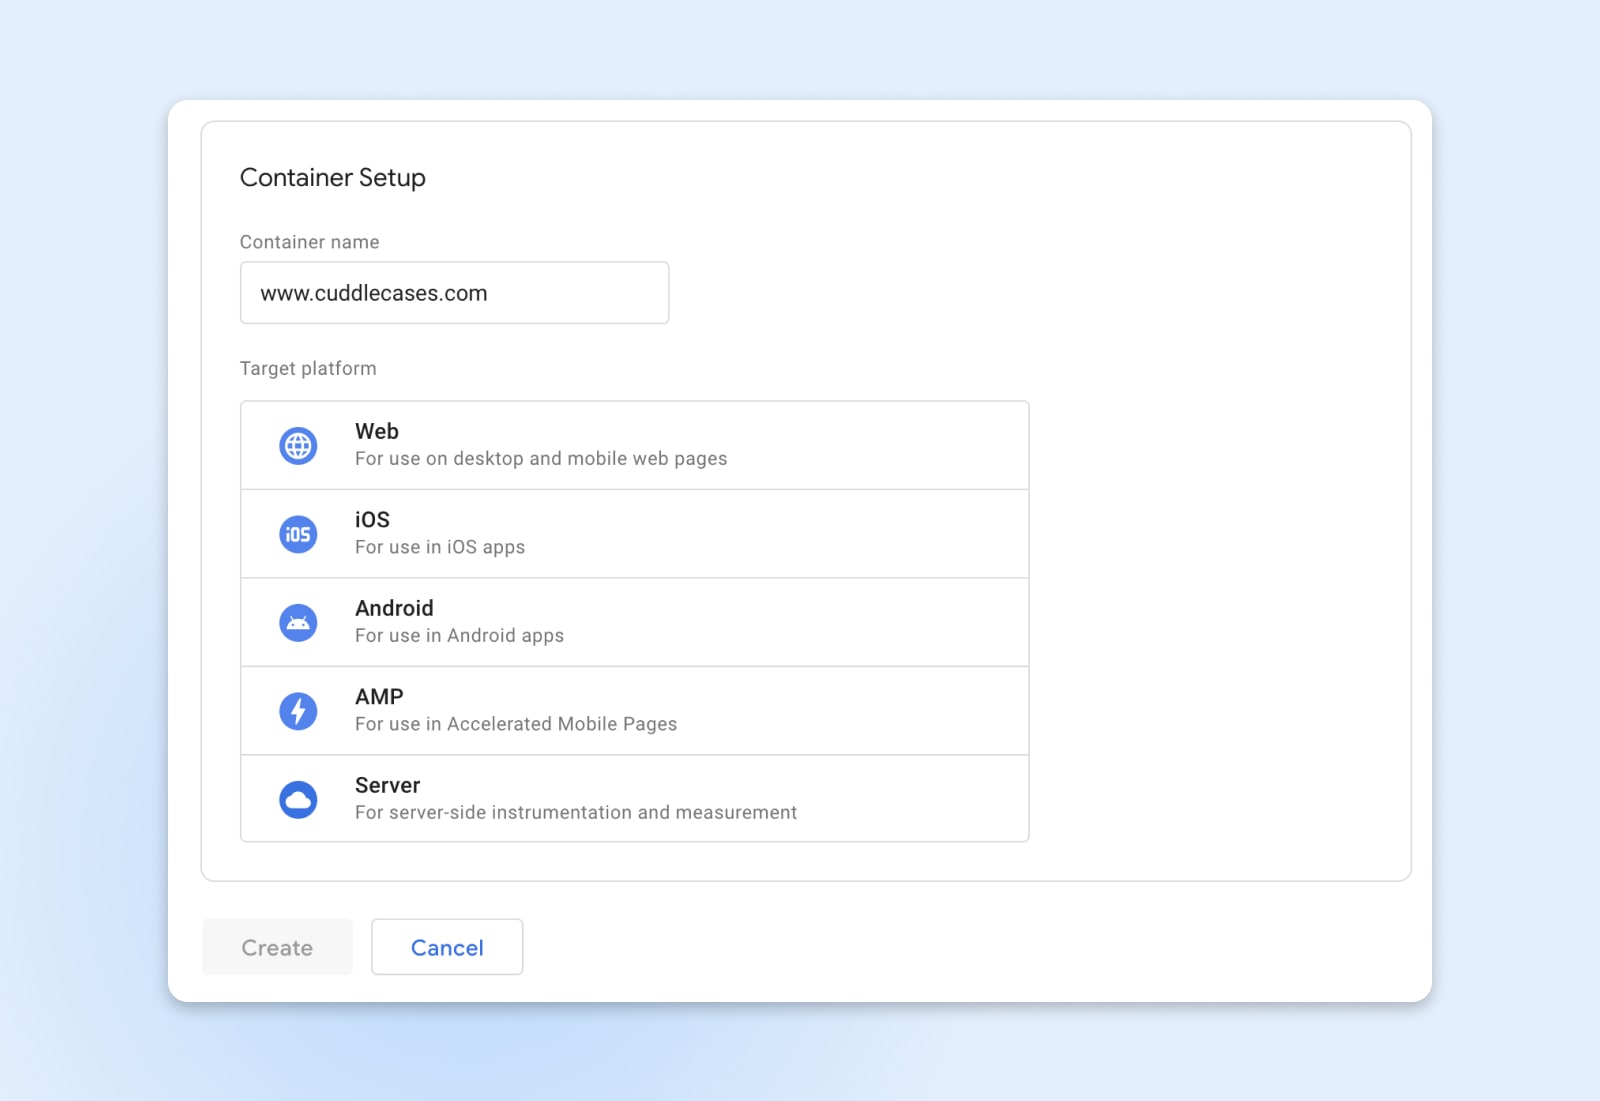The image size is (1600, 1101).
Task: Click the iOS platform icon
Action: coord(297,534)
